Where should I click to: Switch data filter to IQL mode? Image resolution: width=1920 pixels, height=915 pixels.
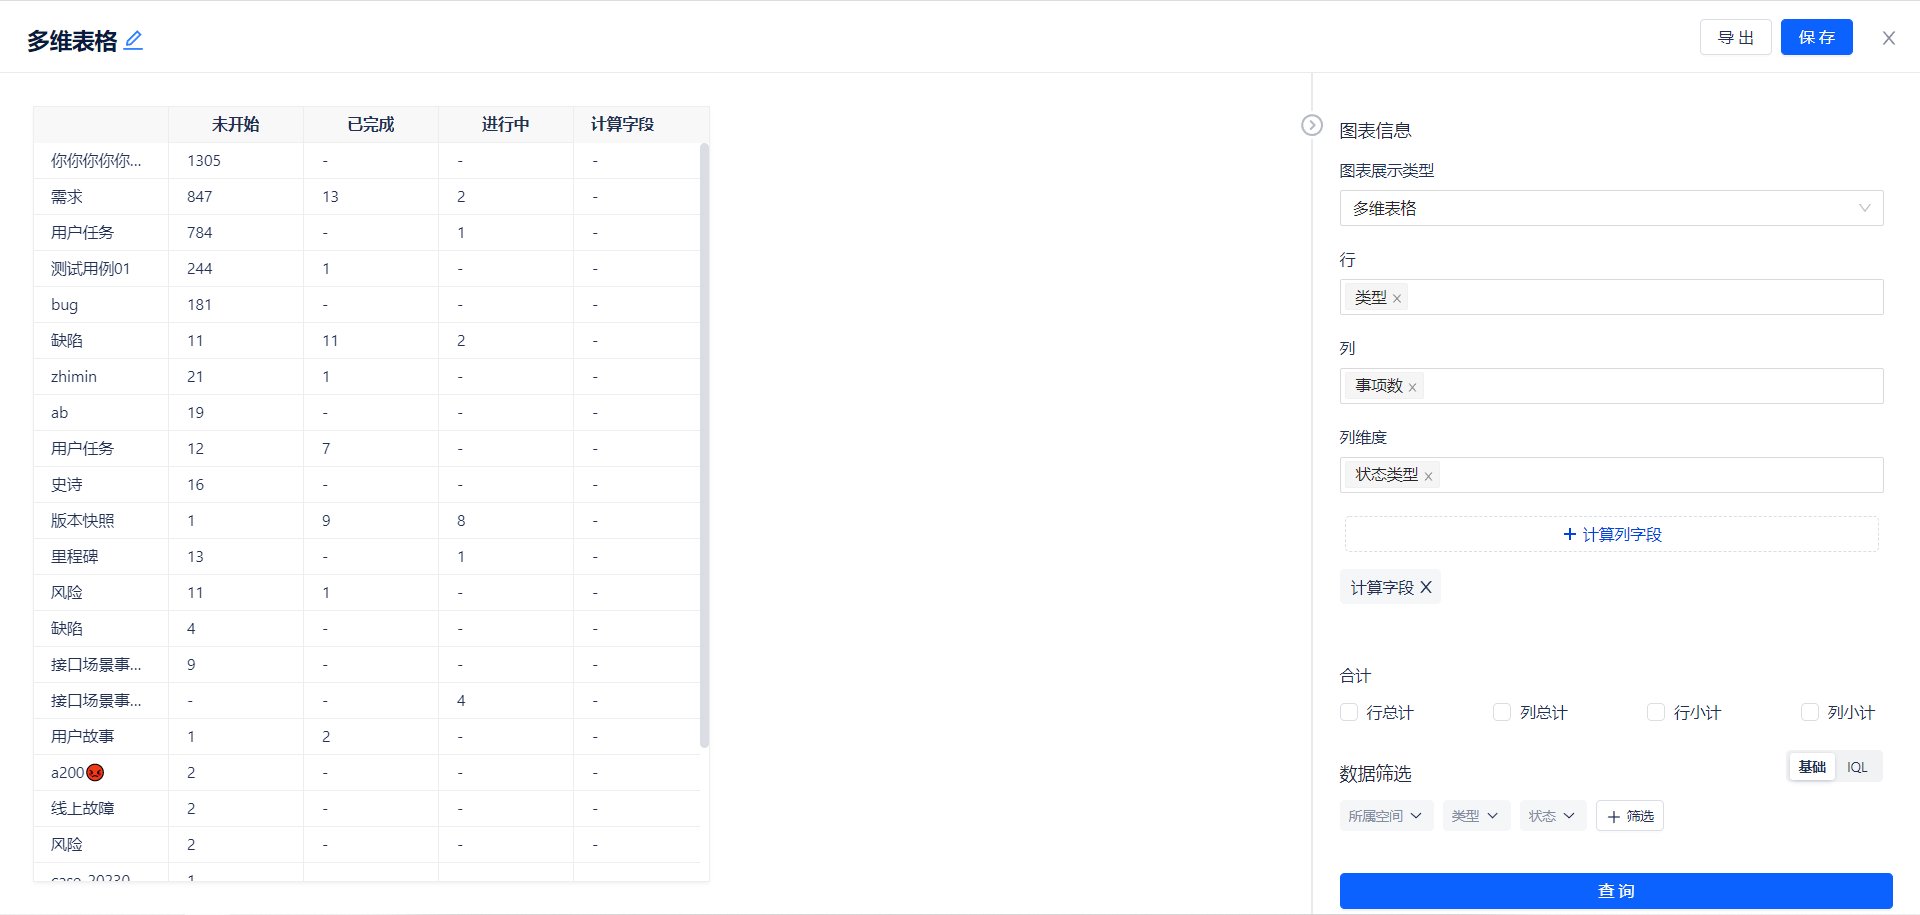pyautogui.click(x=1857, y=767)
